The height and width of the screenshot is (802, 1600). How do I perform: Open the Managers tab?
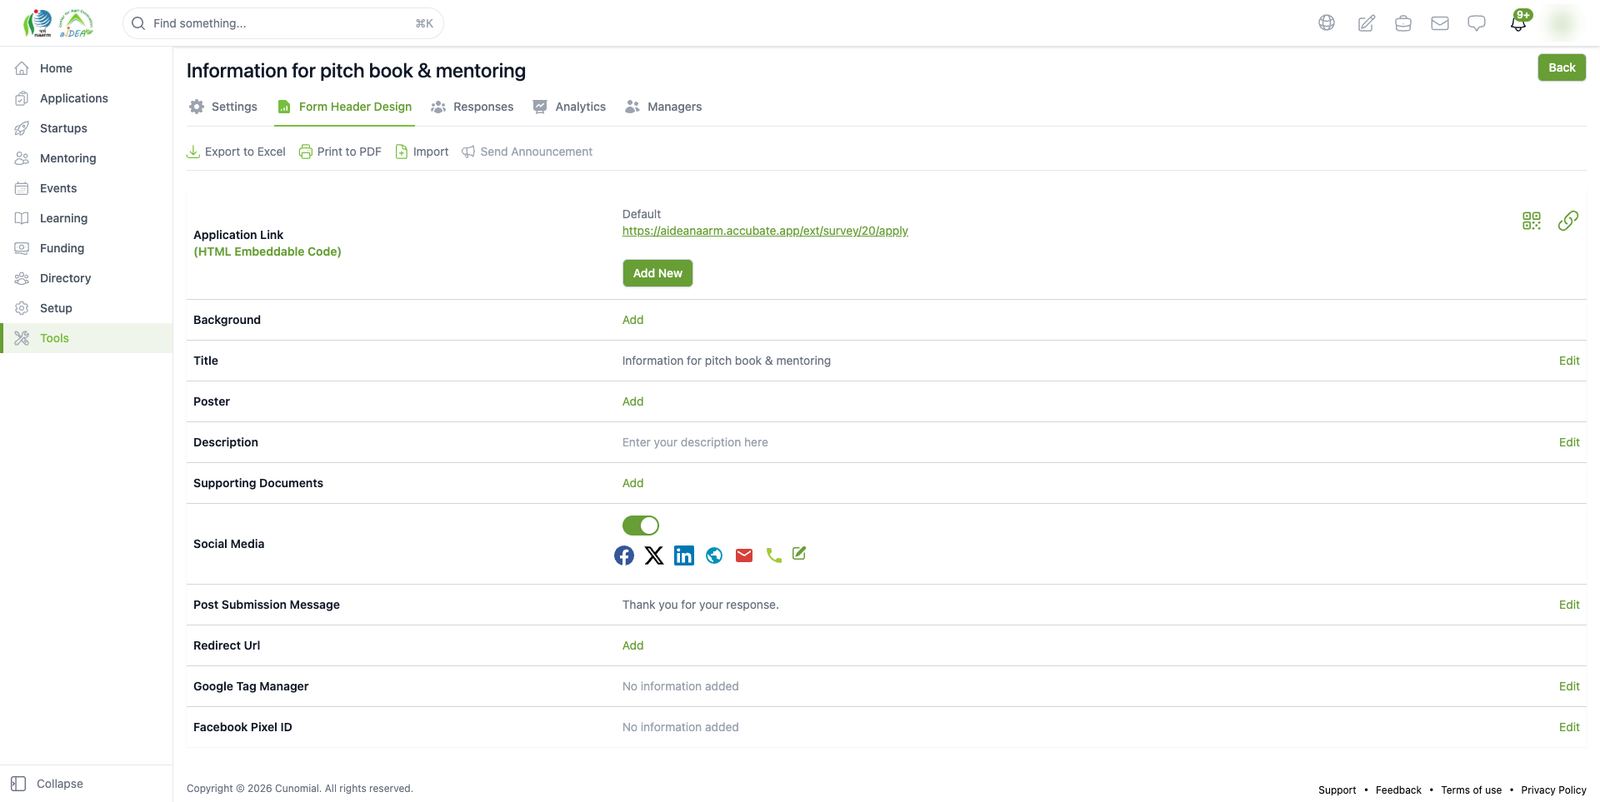tap(663, 107)
